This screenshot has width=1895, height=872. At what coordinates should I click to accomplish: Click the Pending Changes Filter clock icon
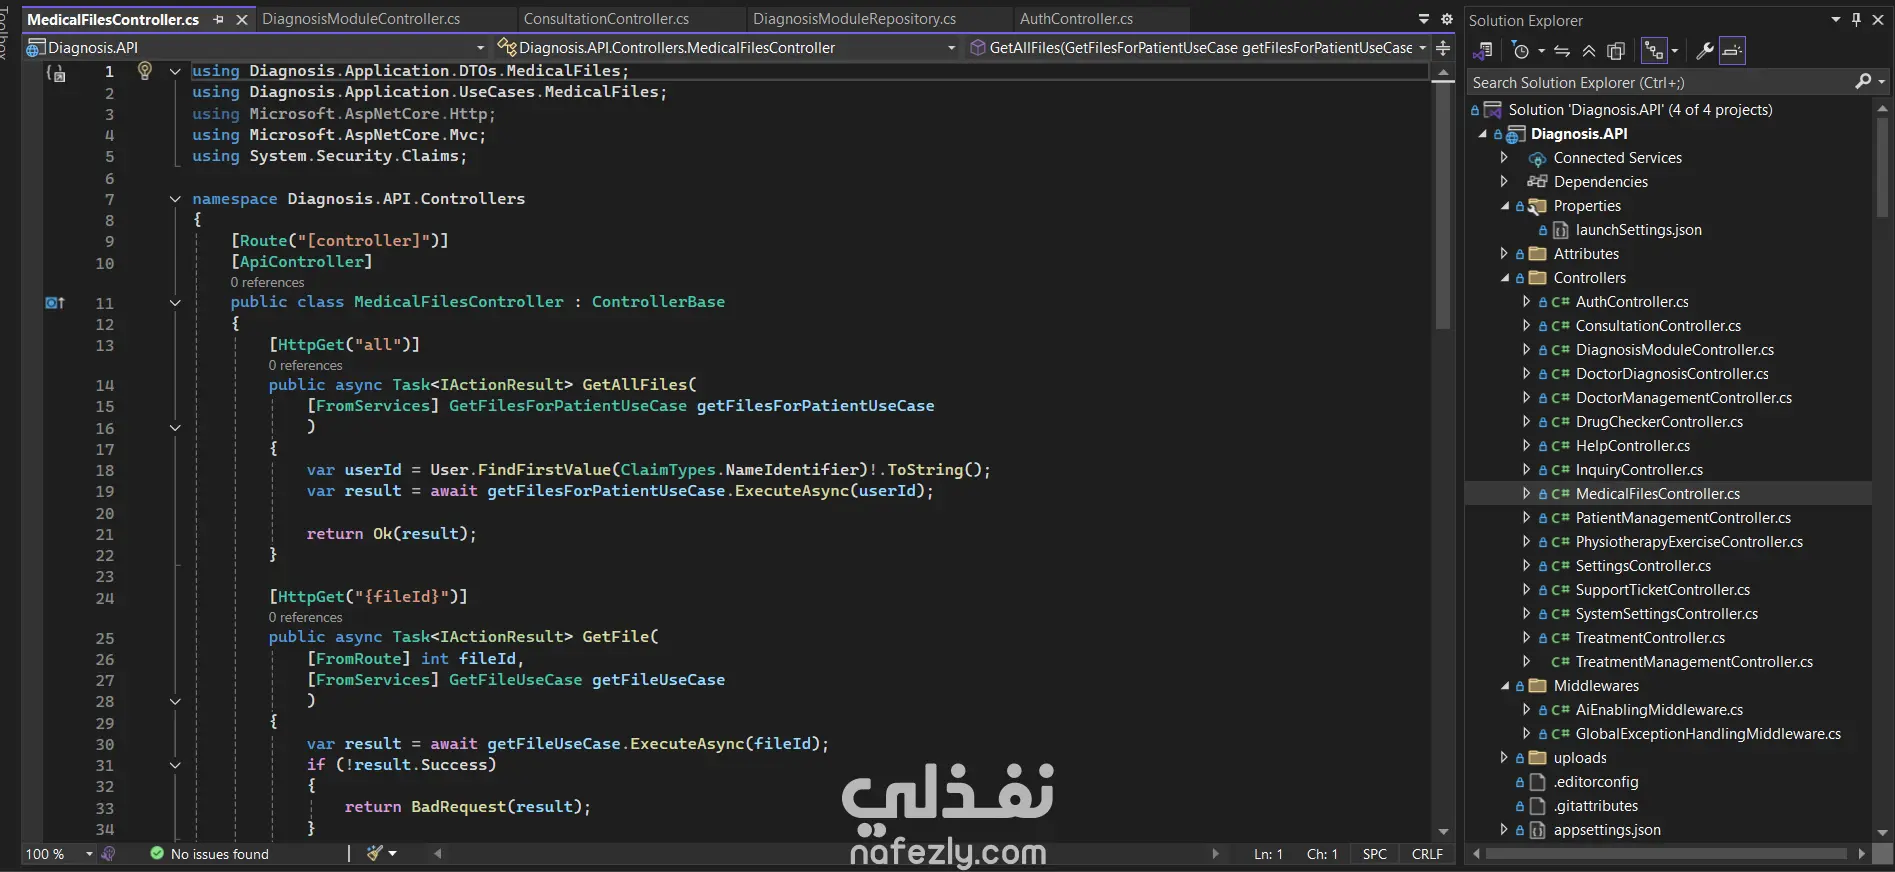pyautogui.click(x=1521, y=51)
